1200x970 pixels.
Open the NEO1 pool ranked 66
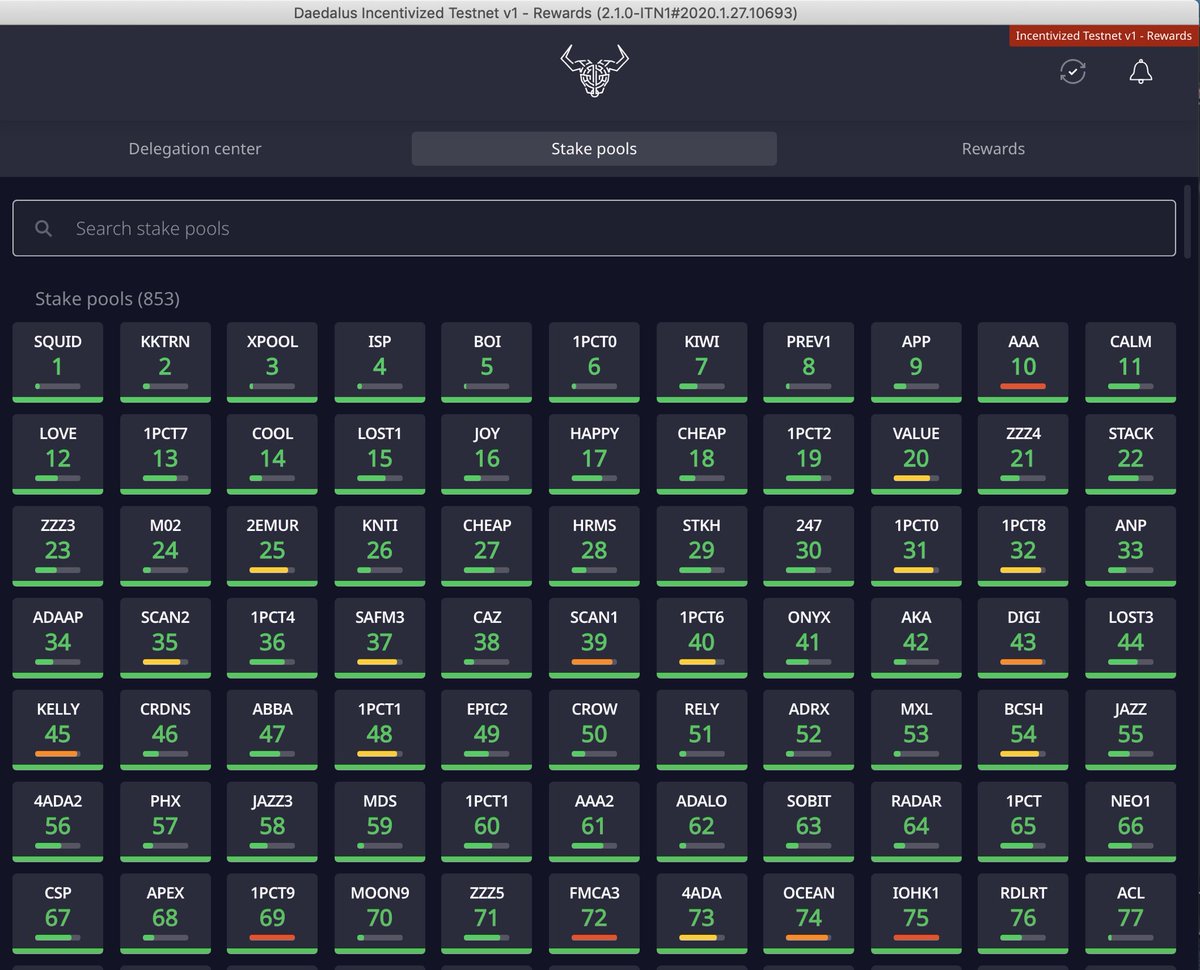coord(1130,822)
